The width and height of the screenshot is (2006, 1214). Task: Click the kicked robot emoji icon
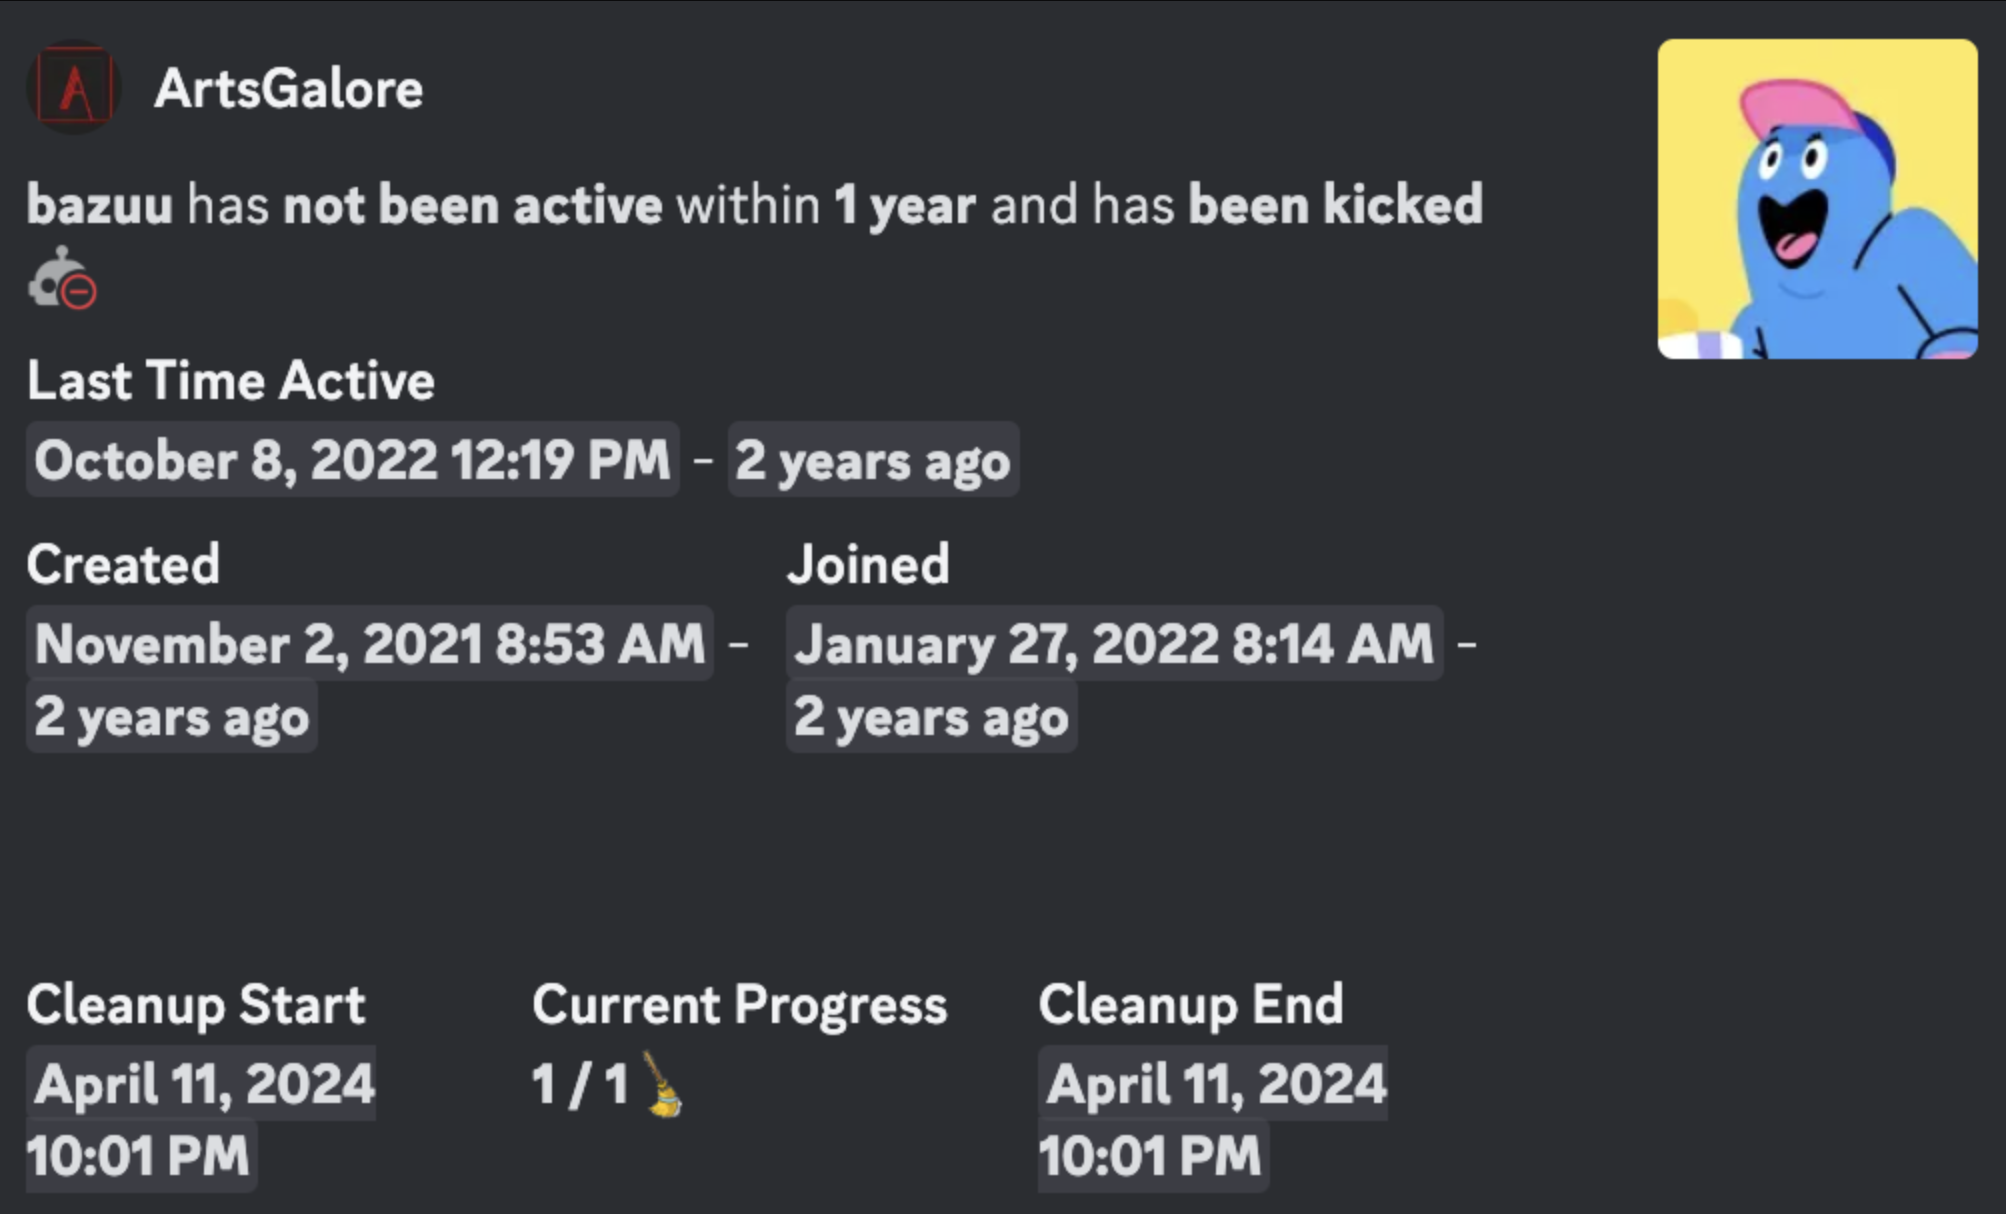point(62,278)
